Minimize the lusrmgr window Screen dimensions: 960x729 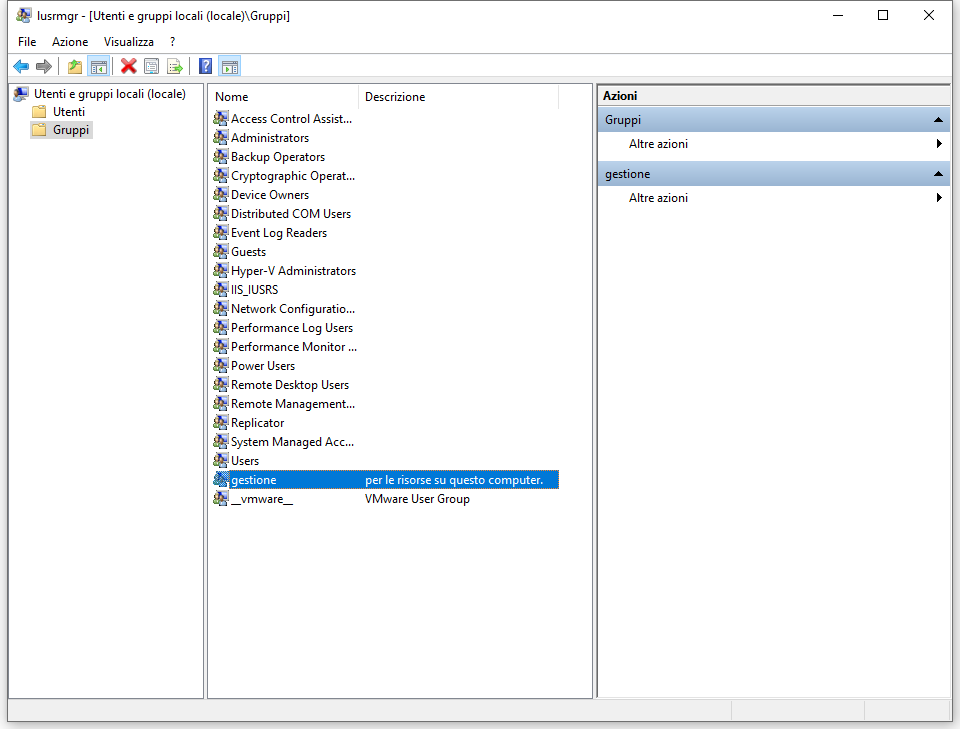[x=838, y=15]
